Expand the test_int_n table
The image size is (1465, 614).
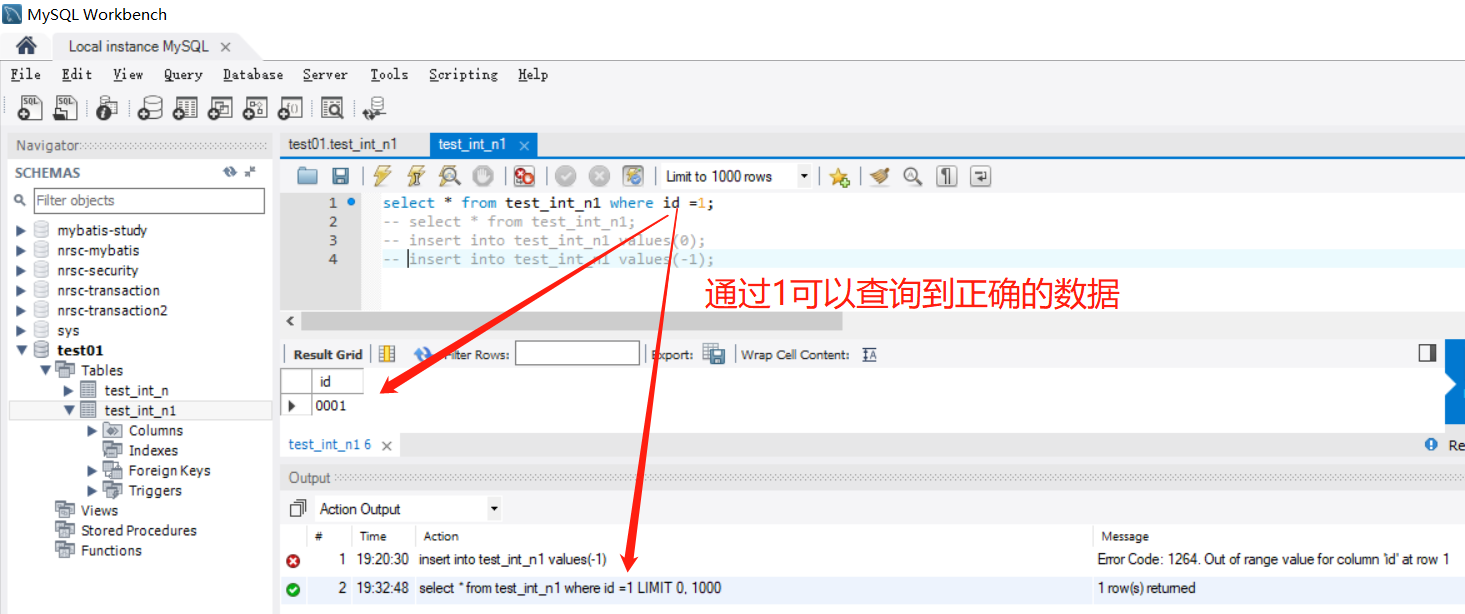tap(69, 391)
